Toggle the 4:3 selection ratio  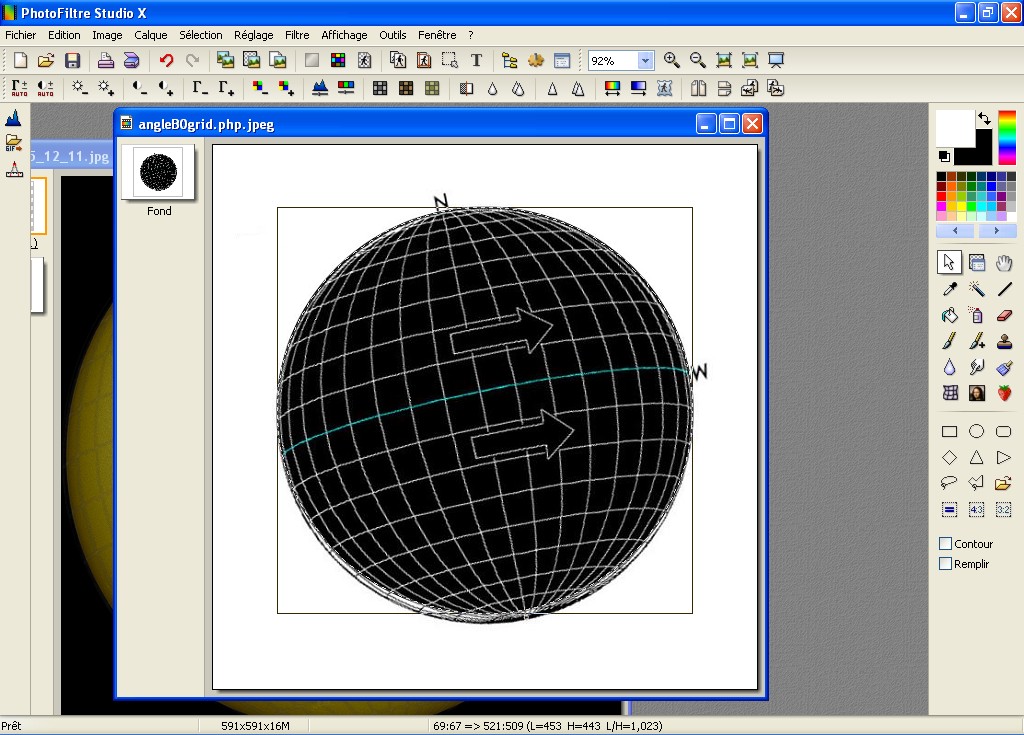(976, 510)
